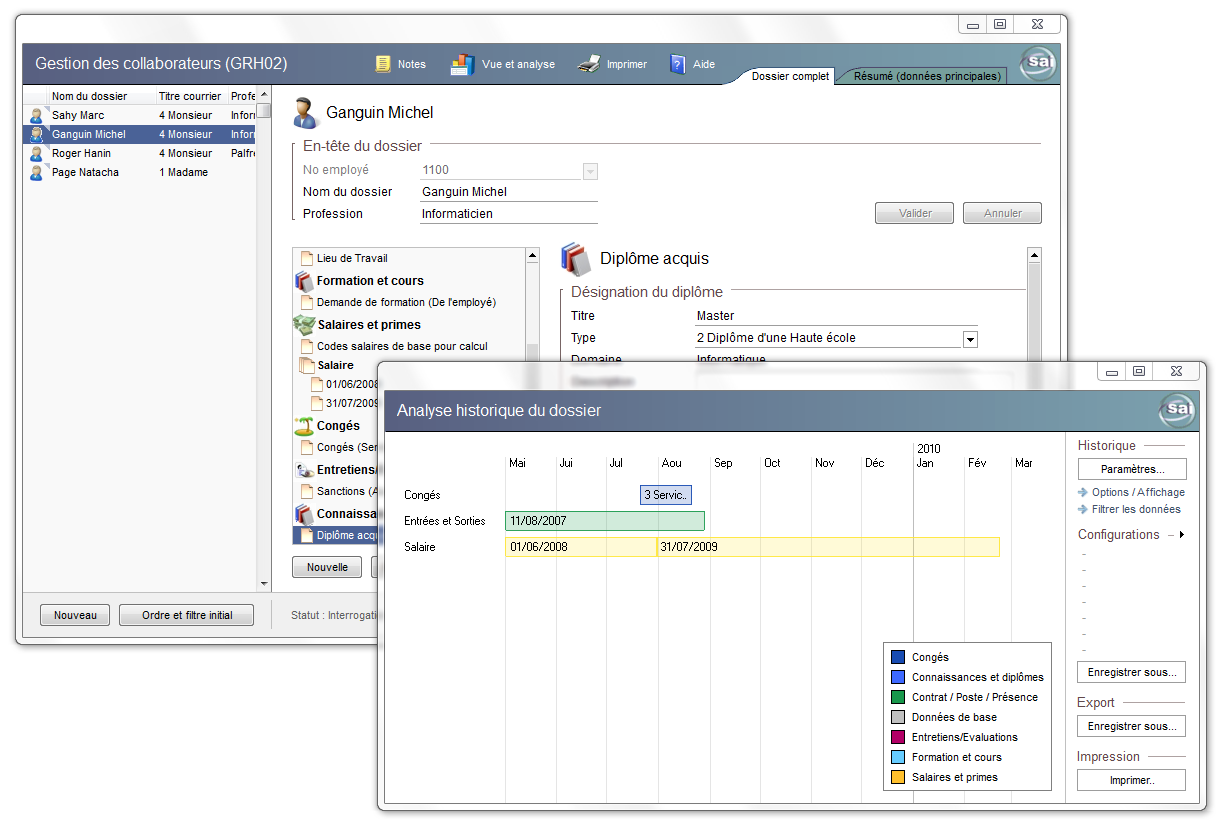This screenshot has height=827, width=1224.
Task: Click the Salaires et primes legend swatch
Action: (897, 777)
